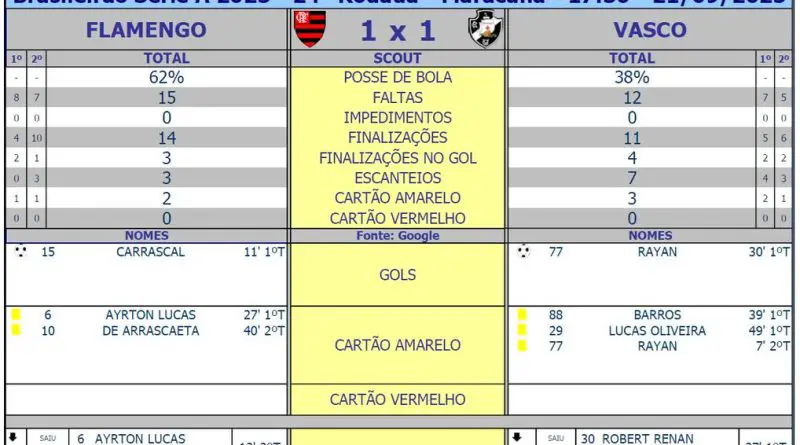Select the POSSE DE BOLA row label

point(397,77)
